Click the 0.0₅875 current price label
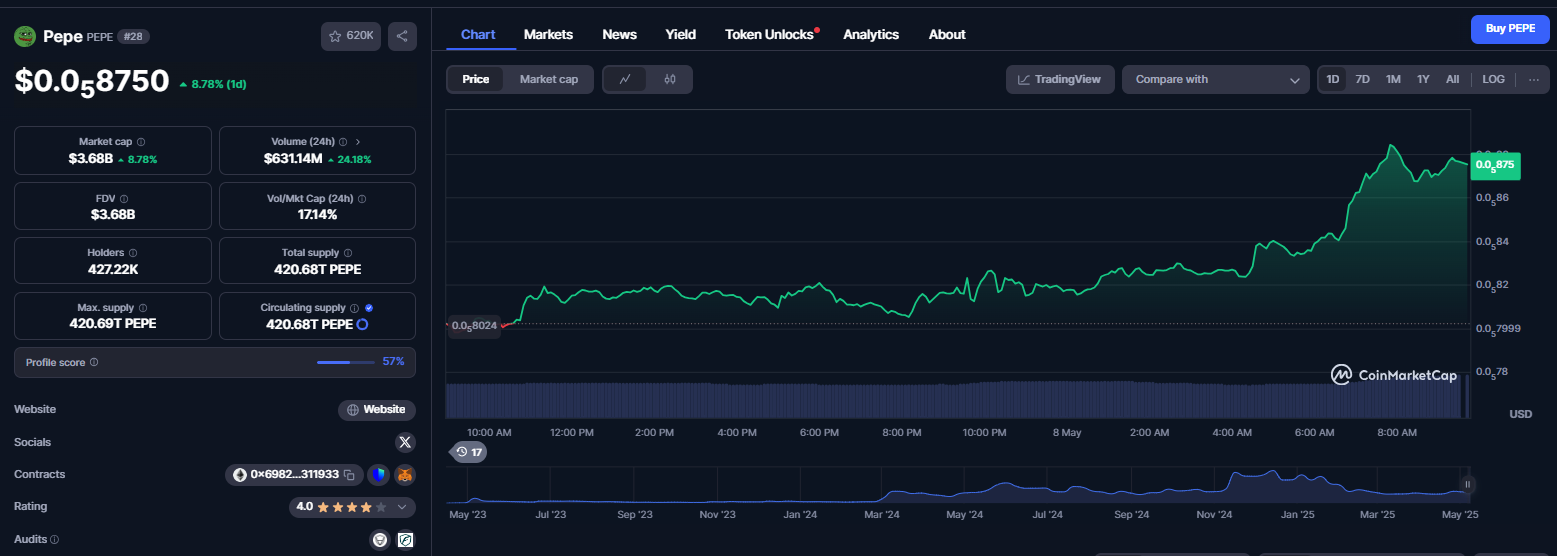The image size is (1557, 556). tap(1495, 165)
